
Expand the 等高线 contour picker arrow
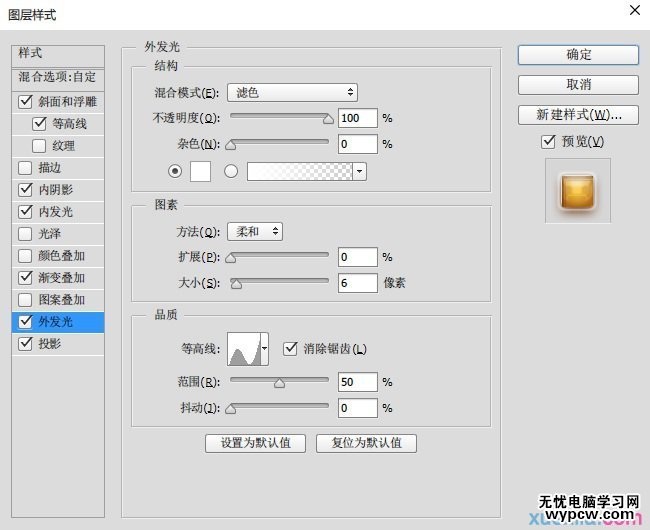[264, 348]
